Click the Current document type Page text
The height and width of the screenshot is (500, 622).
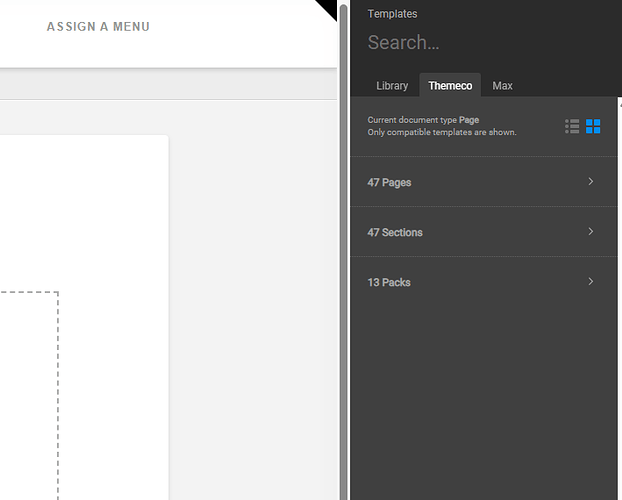click(442, 120)
